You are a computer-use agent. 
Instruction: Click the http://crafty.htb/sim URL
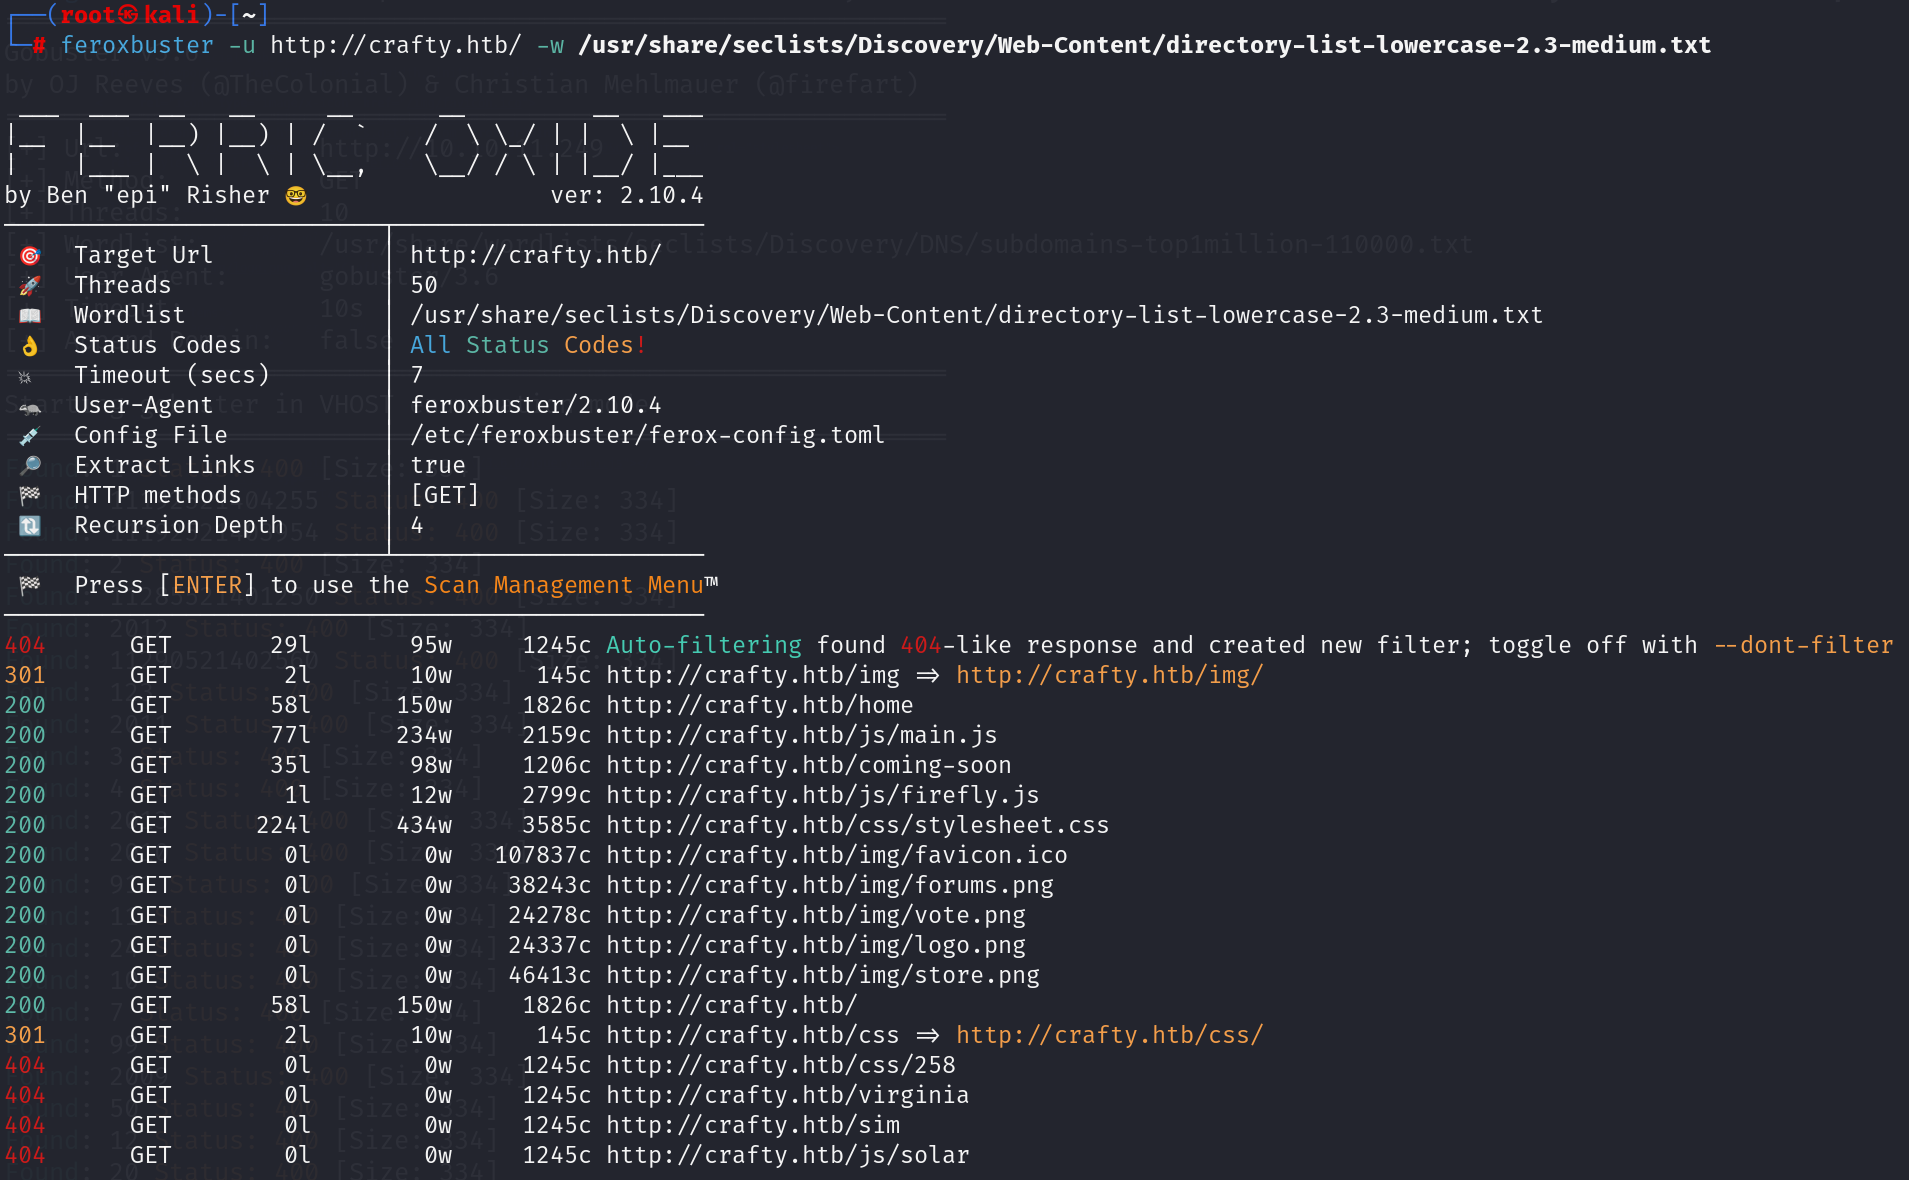pos(753,1125)
